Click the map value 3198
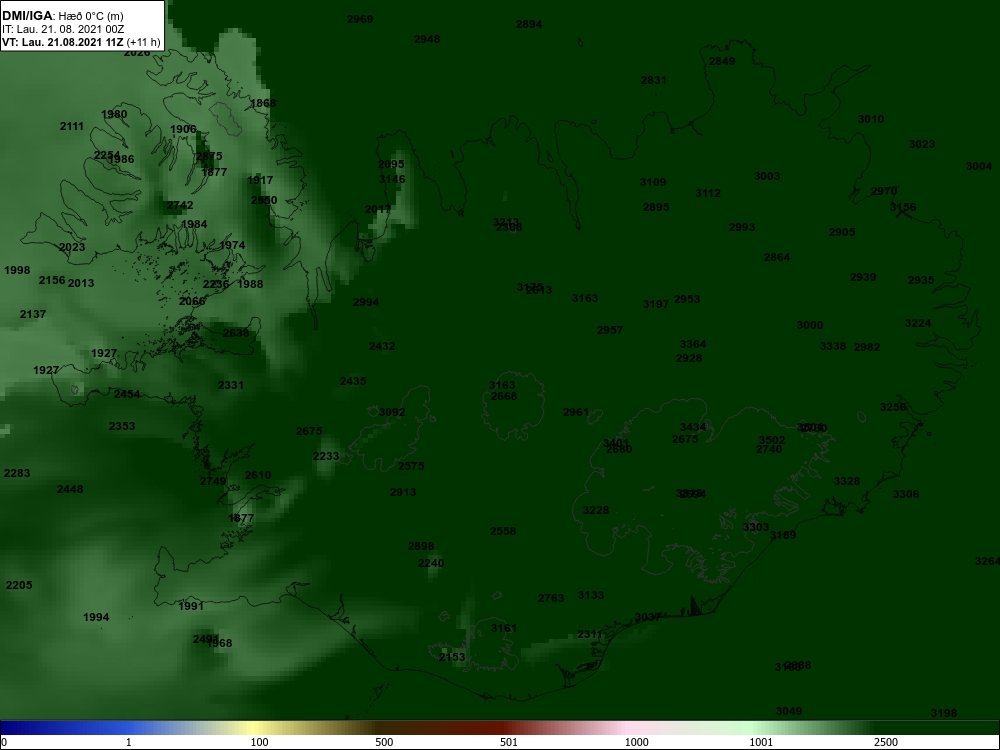 [x=944, y=714]
